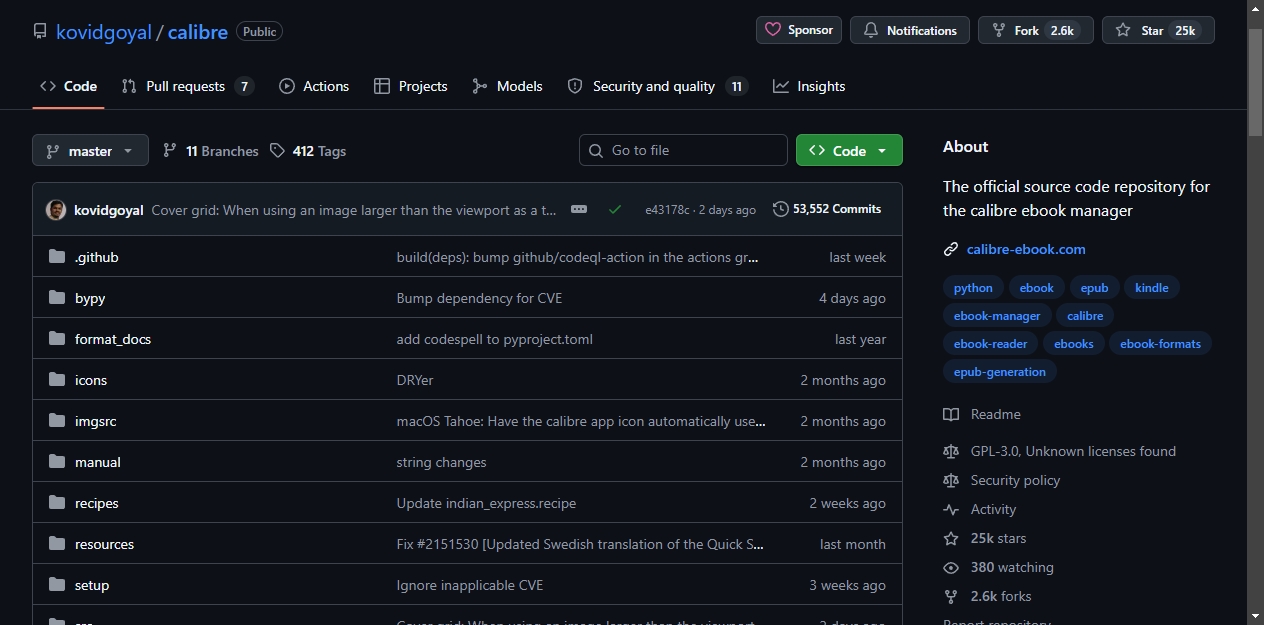This screenshot has width=1264, height=625.
Task: Open the .github folder
Action: [x=97, y=257]
